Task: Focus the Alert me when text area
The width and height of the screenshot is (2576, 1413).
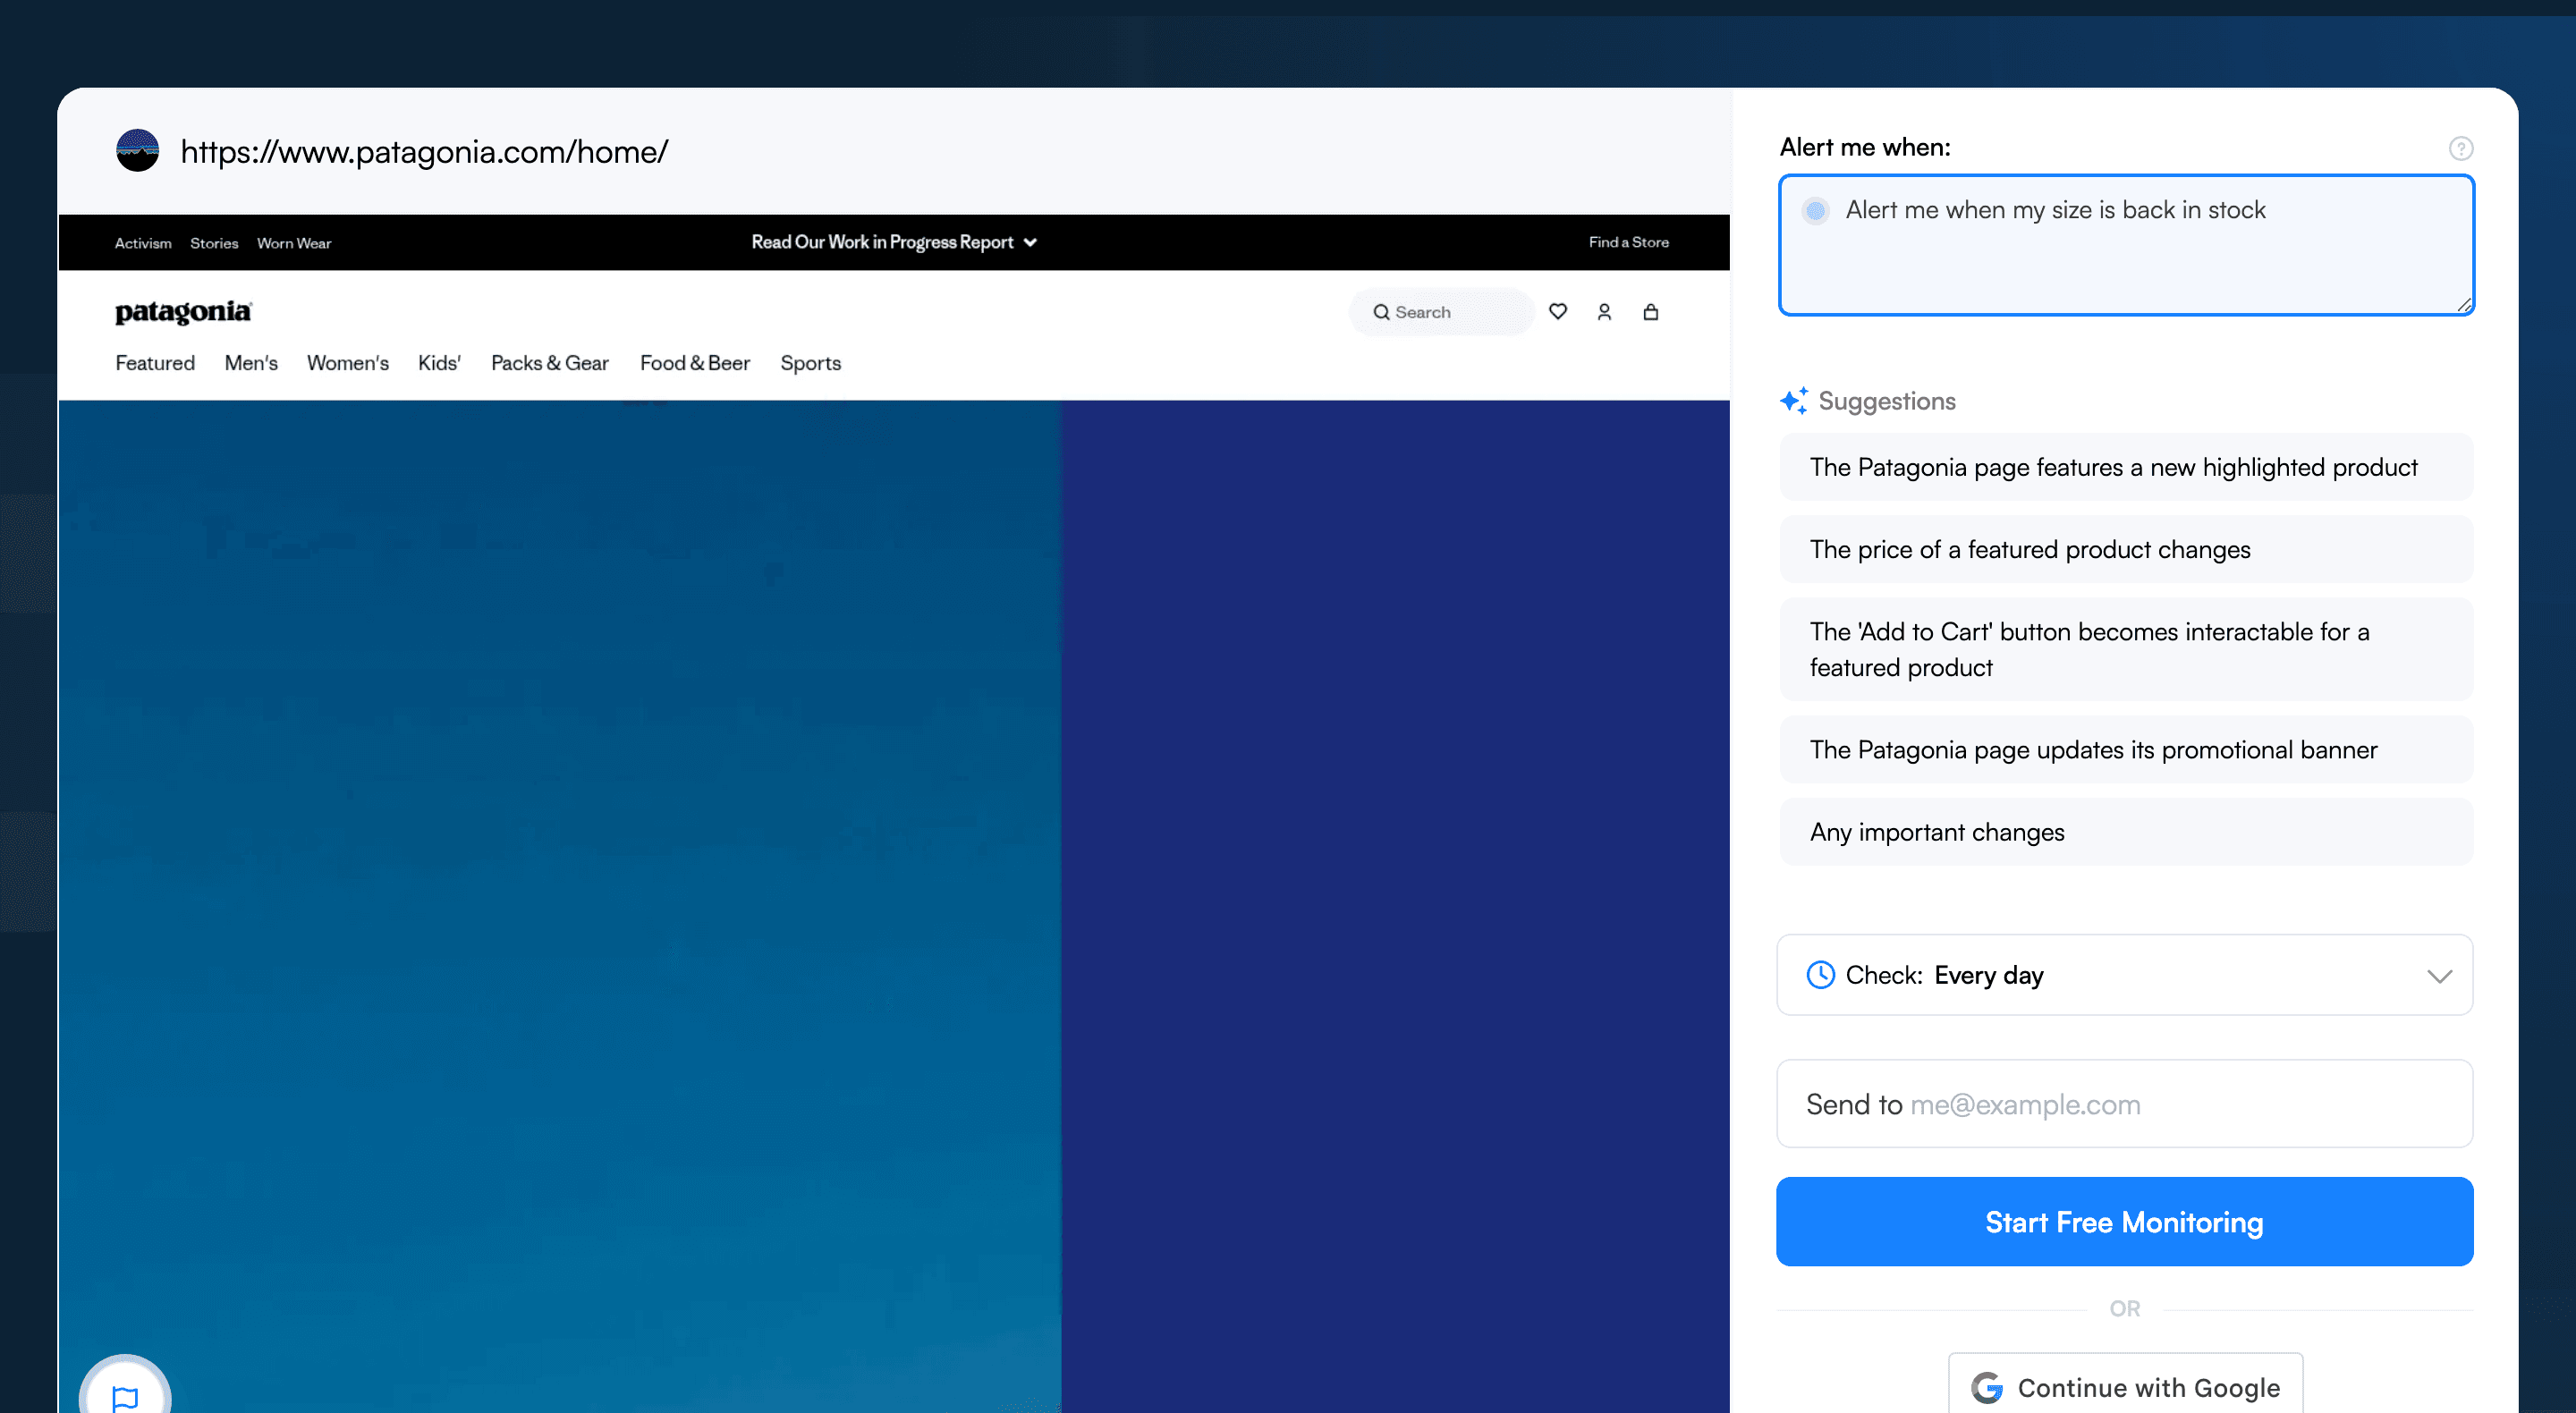Action: (2125, 245)
